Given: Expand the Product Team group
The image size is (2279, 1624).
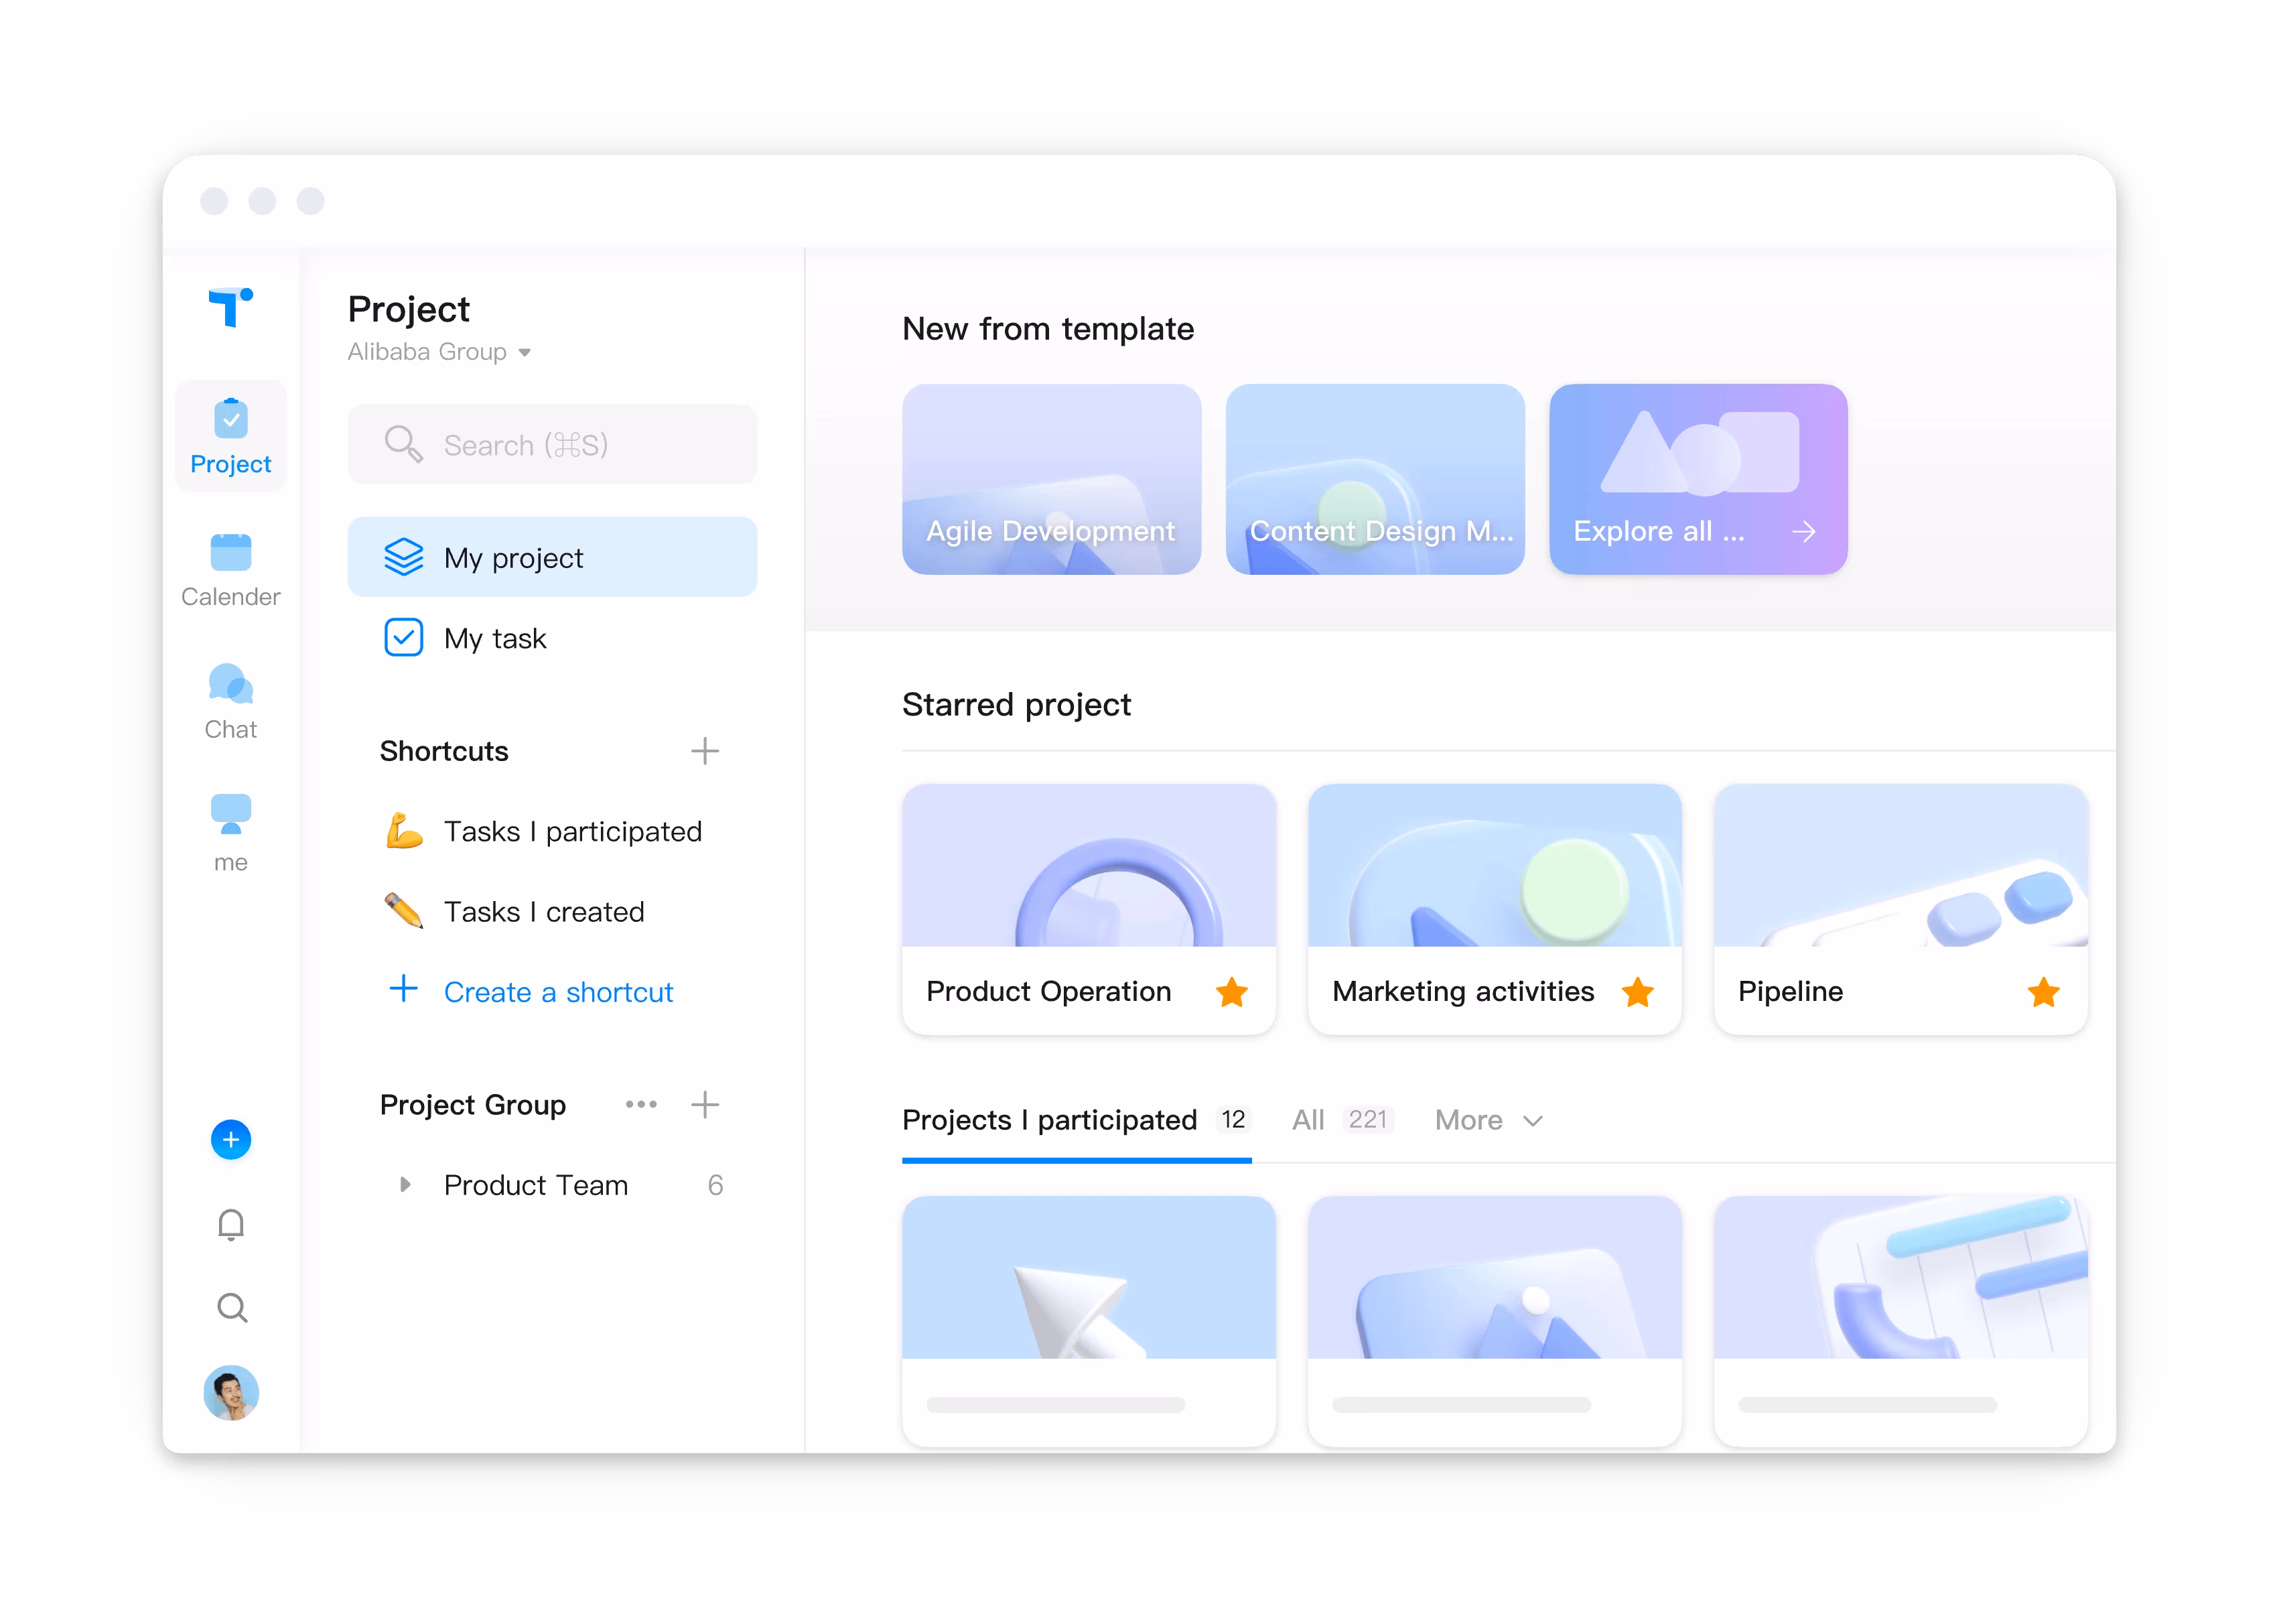Looking at the screenshot, I should tap(405, 1185).
